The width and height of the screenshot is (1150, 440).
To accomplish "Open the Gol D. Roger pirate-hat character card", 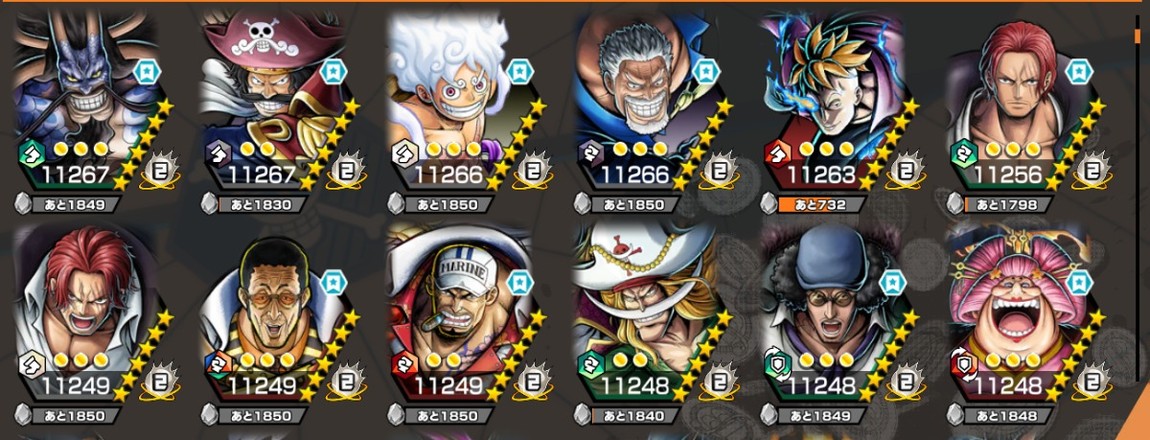I will pos(281,101).
